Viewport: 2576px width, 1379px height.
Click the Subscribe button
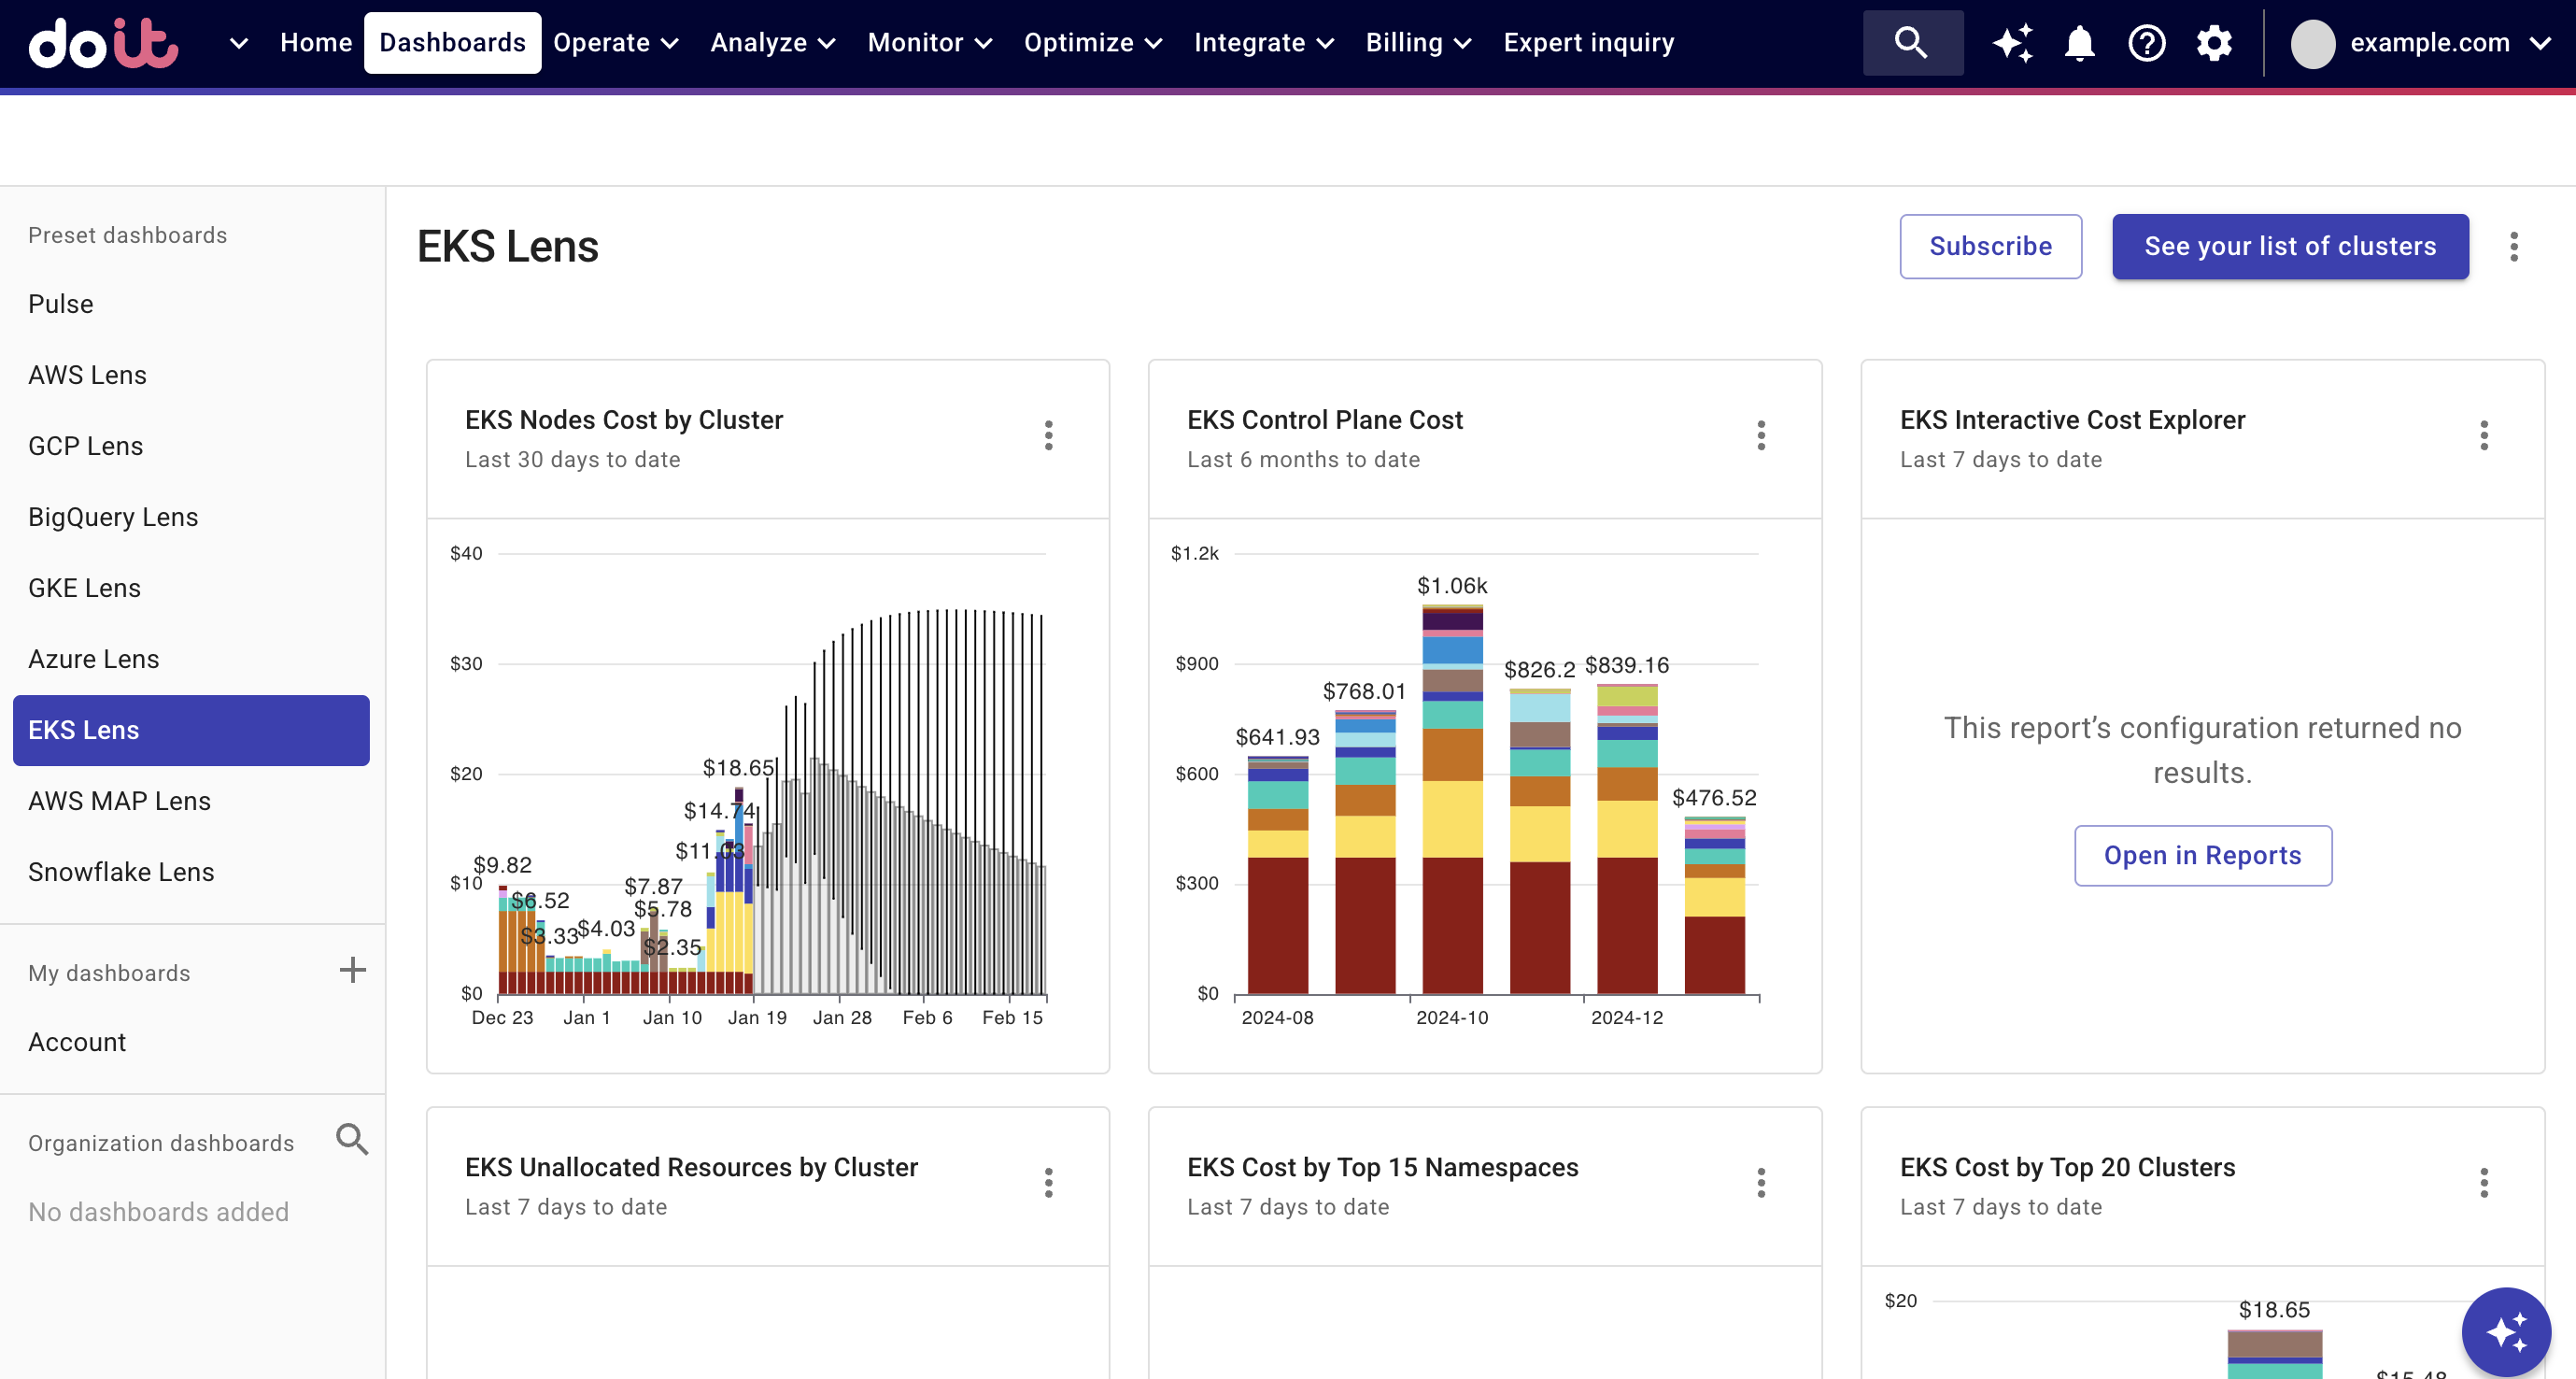pos(1990,246)
